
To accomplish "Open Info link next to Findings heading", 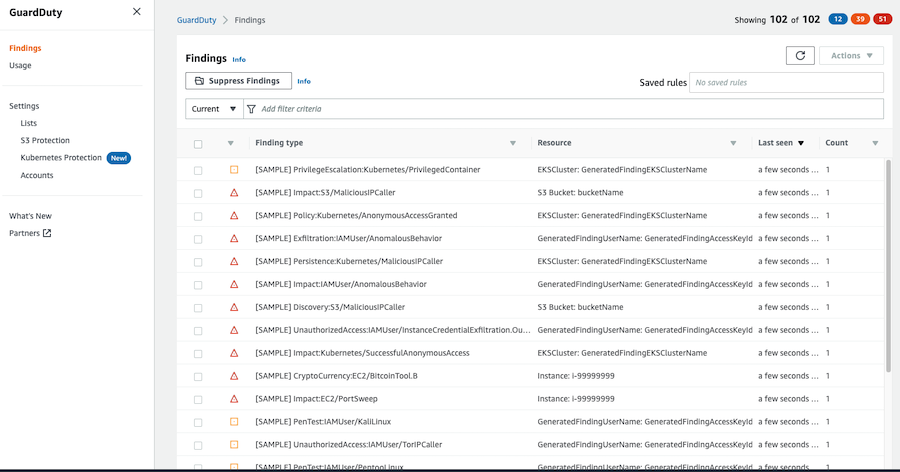I will 239,60.
